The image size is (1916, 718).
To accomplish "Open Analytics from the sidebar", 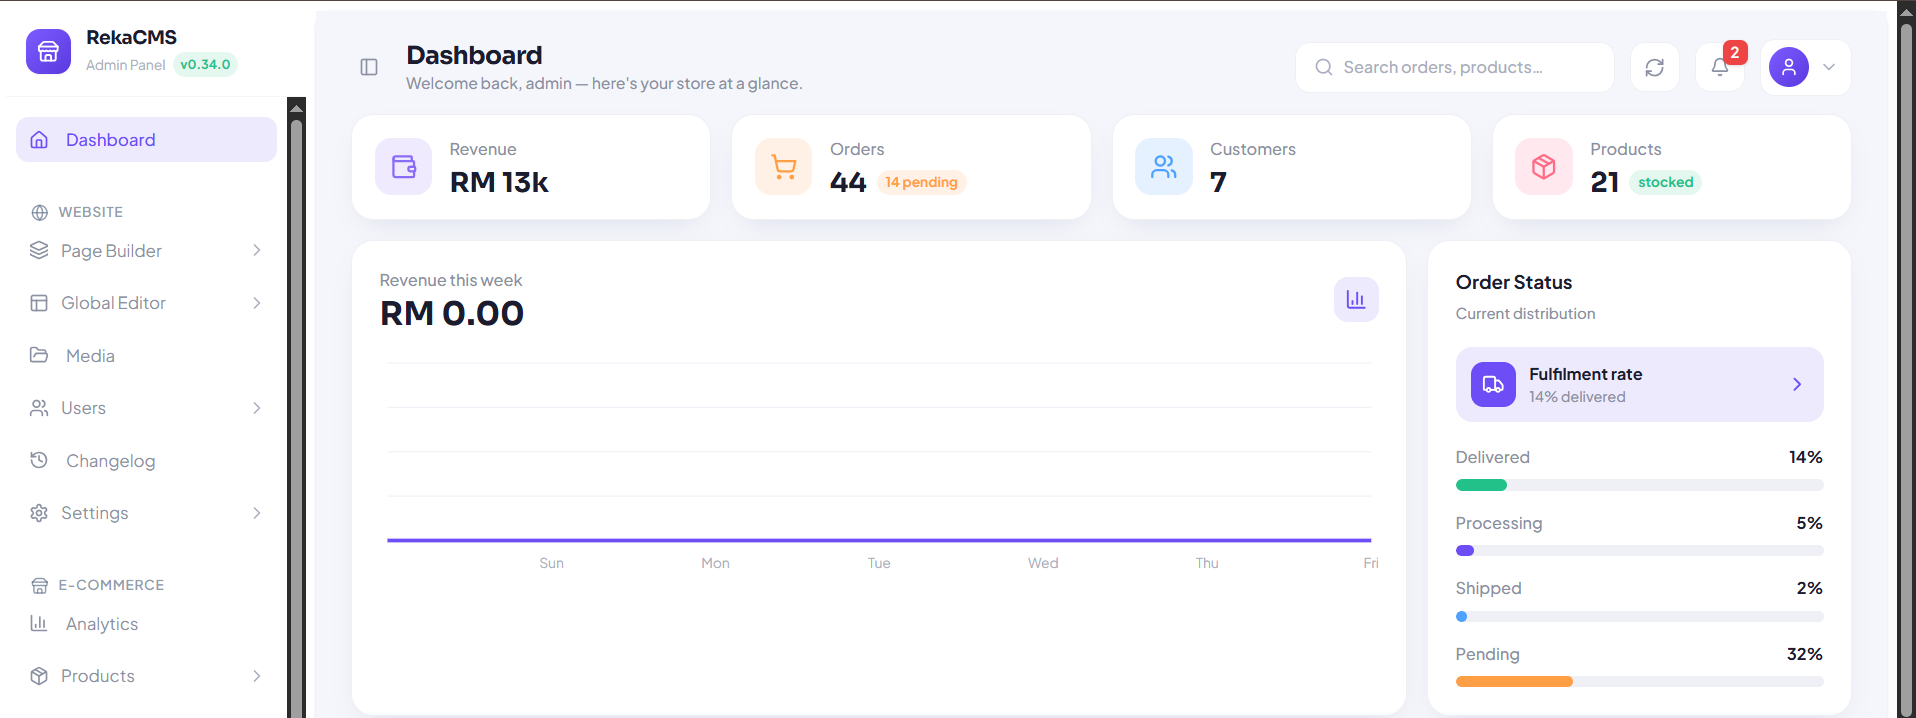I will tap(146, 623).
